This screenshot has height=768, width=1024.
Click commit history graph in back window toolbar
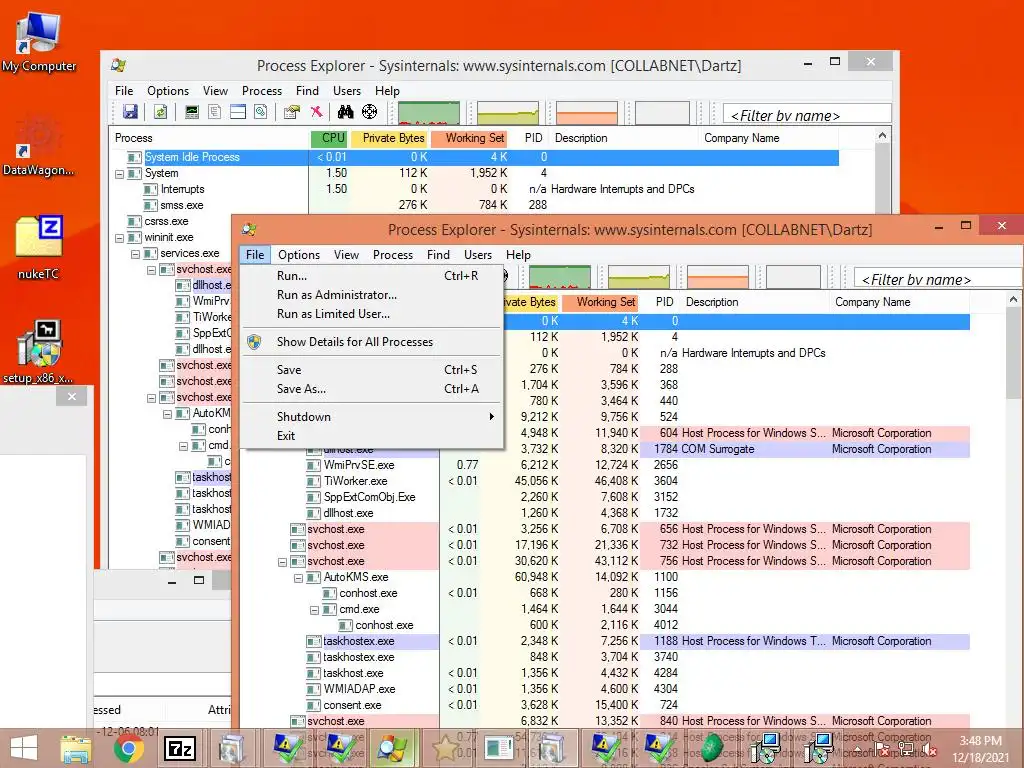(508, 113)
